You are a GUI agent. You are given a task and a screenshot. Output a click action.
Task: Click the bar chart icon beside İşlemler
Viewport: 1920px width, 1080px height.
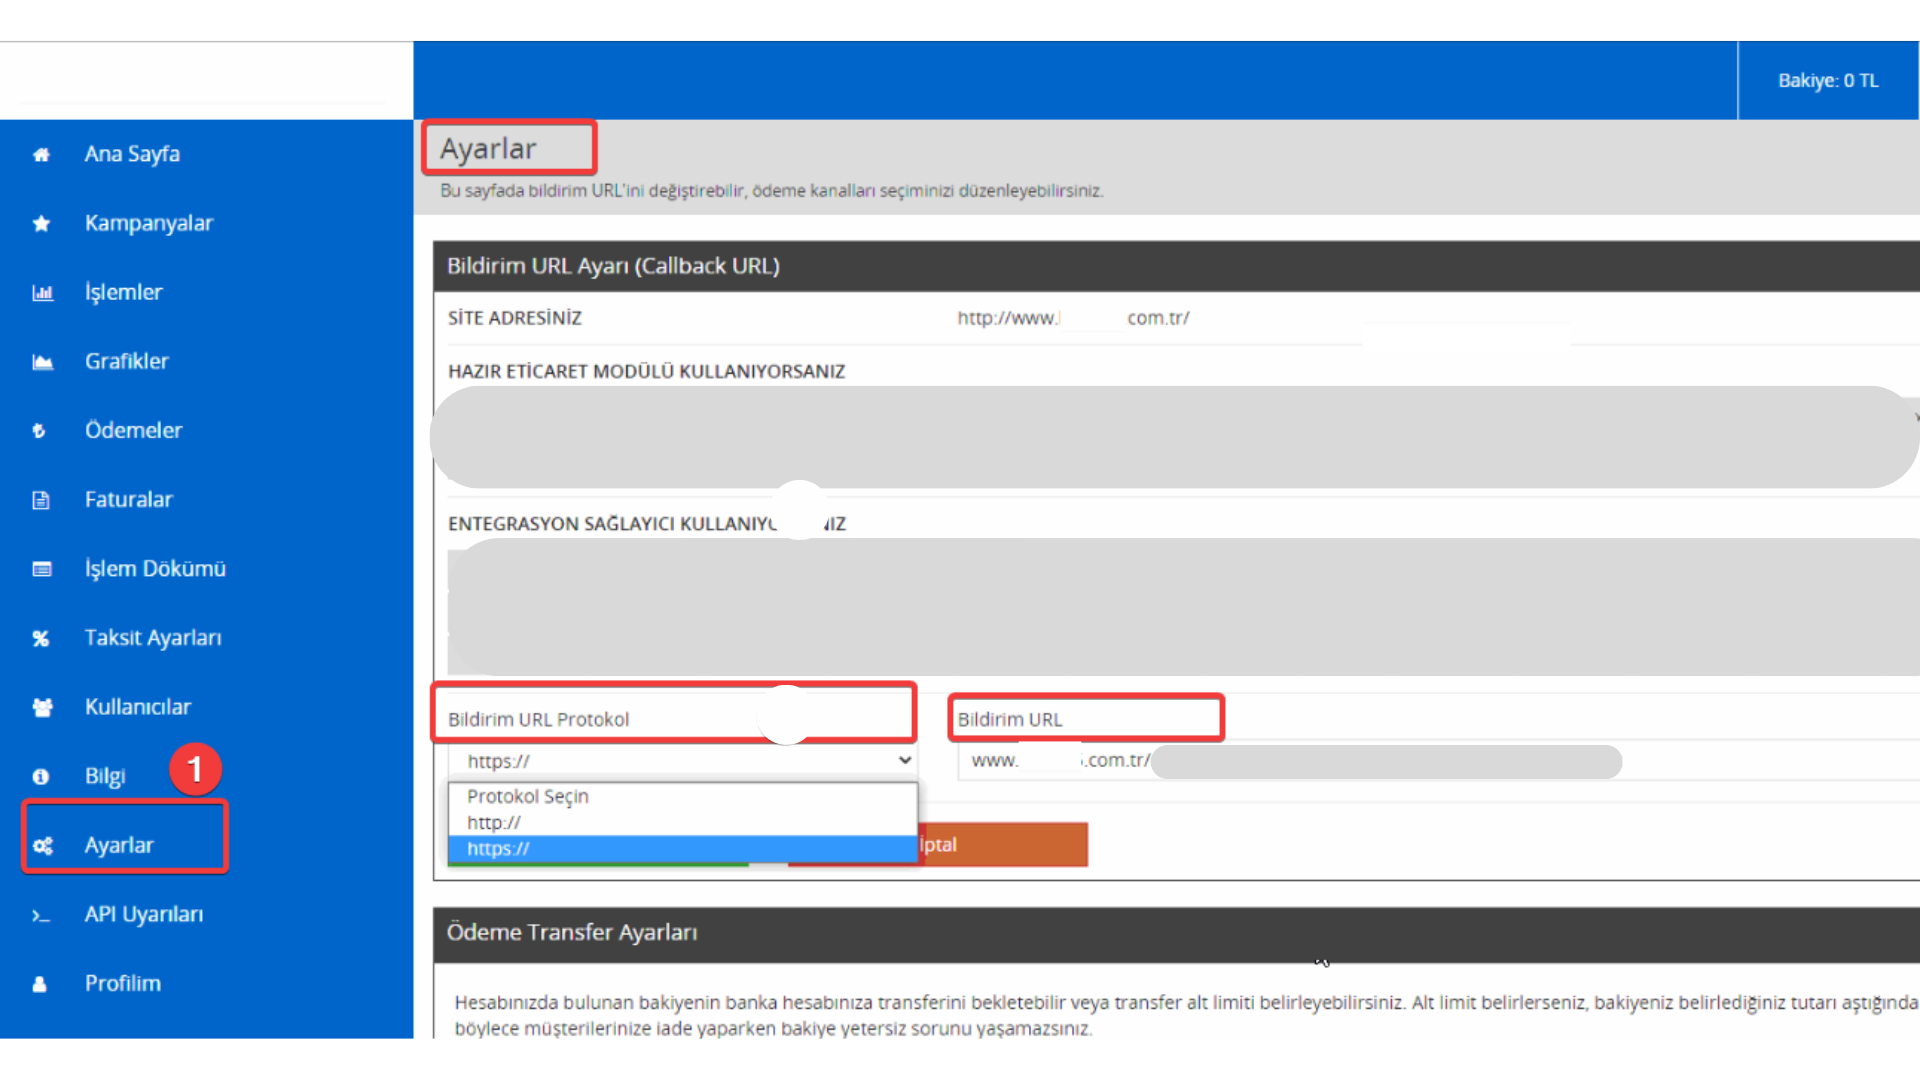42,293
